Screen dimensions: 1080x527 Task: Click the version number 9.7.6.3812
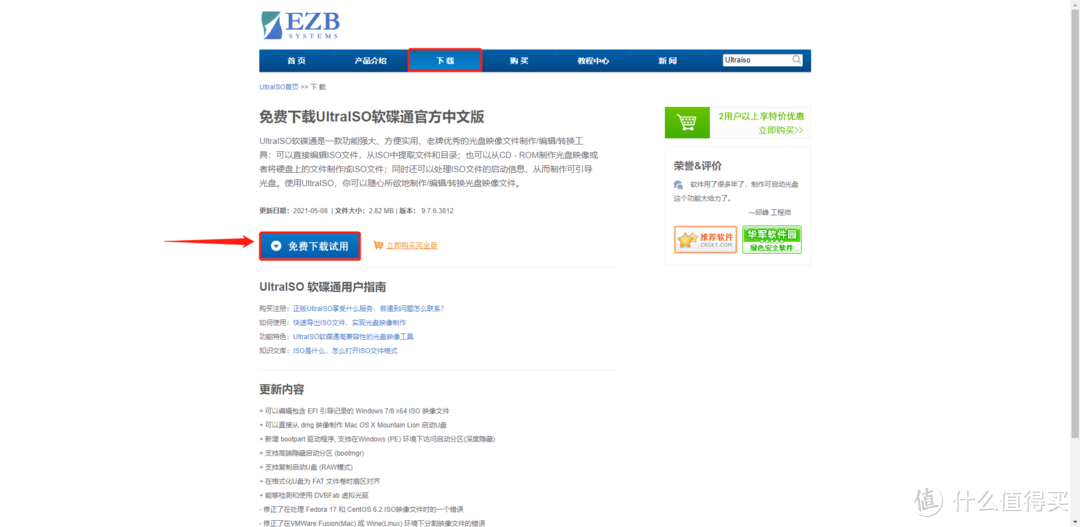[x=437, y=210]
